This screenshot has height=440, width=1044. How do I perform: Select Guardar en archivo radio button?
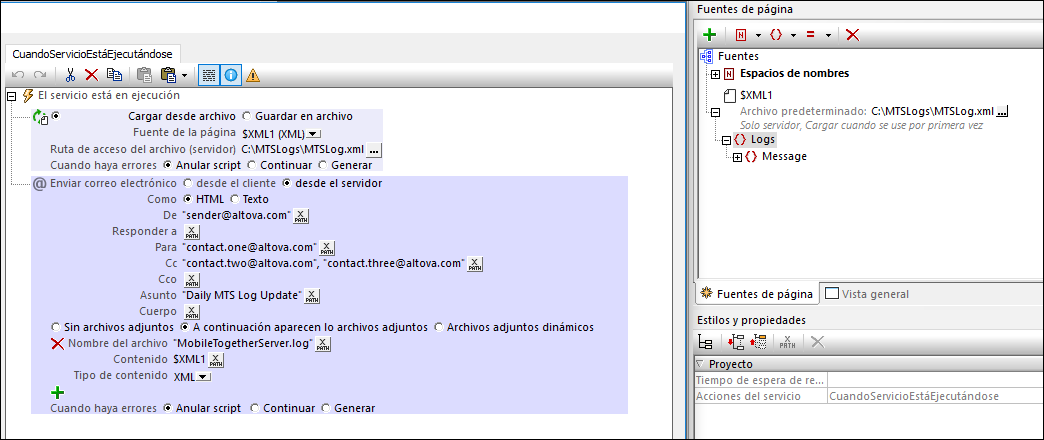(247, 116)
